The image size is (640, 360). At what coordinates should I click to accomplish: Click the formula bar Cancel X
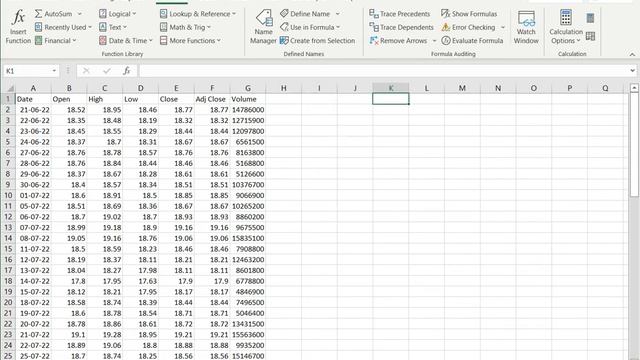[86, 71]
